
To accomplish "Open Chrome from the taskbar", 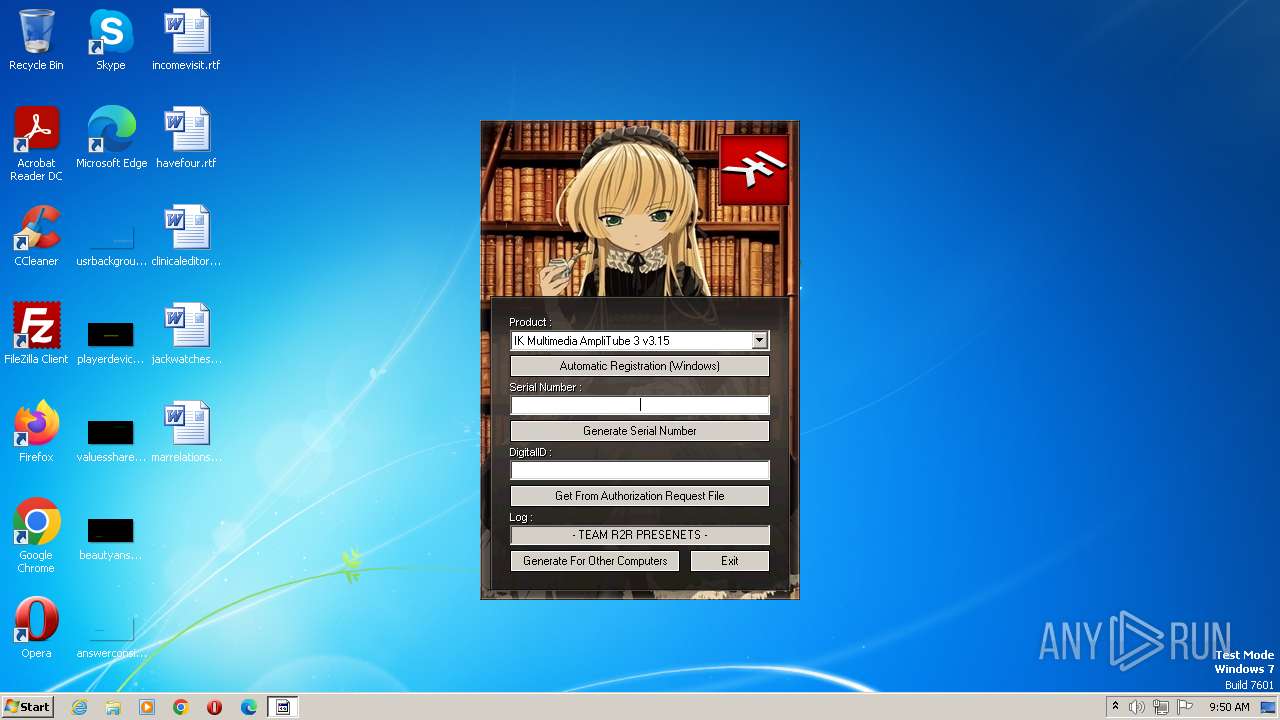I will pos(181,707).
